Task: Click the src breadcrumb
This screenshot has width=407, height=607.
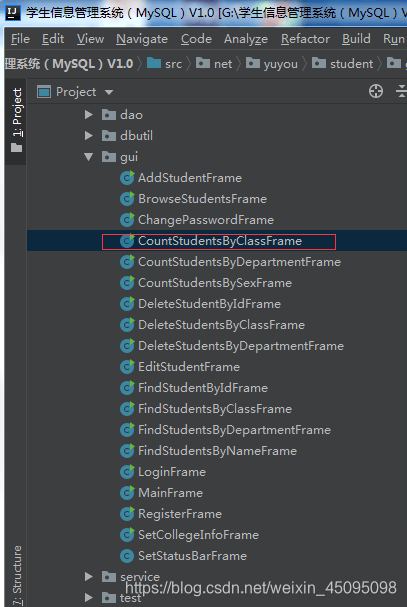Action: pos(165,63)
